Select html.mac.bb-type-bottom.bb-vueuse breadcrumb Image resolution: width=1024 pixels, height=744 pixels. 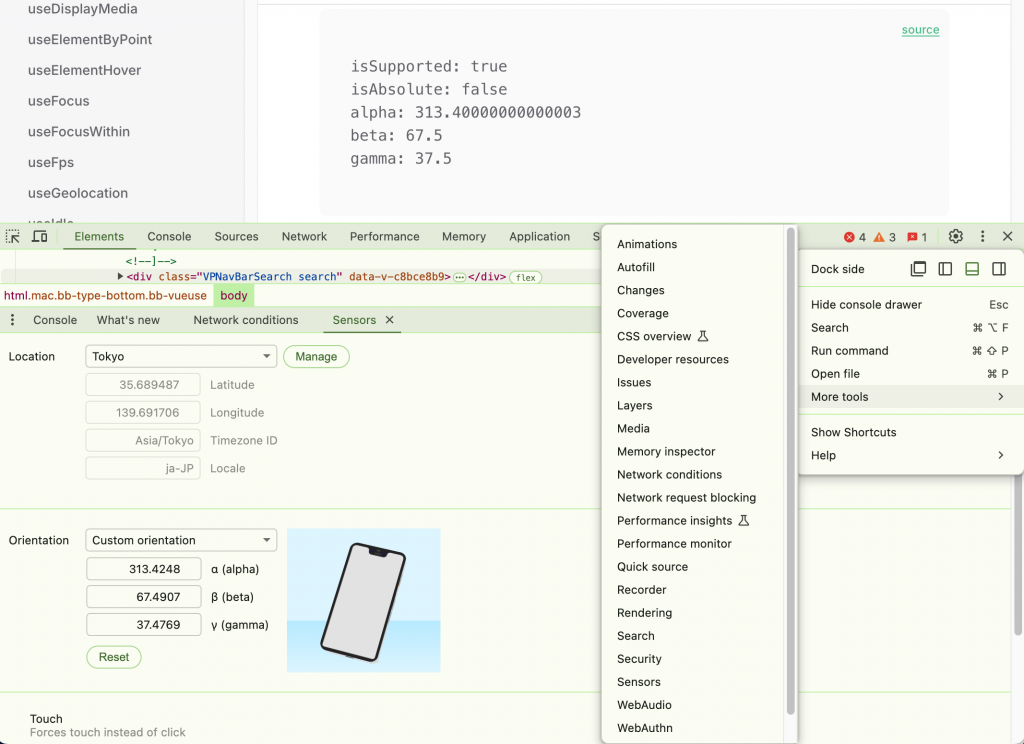tap(105, 295)
